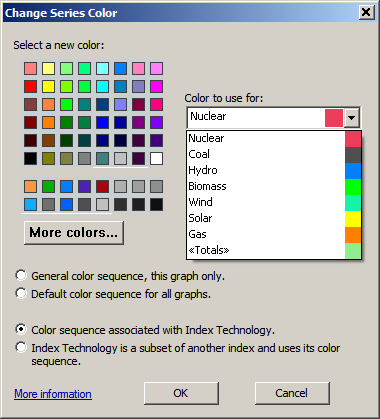The width and height of the screenshot is (380, 419).
Task: Select the white color swatch
Action: click(x=156, y=158)
